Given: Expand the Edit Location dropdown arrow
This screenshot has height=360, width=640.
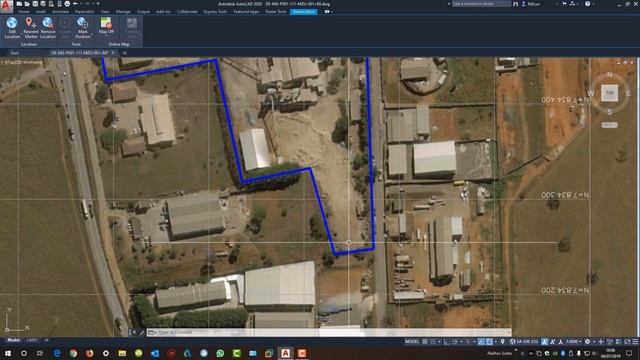Looking at the screenshot, I should point(21,34).
